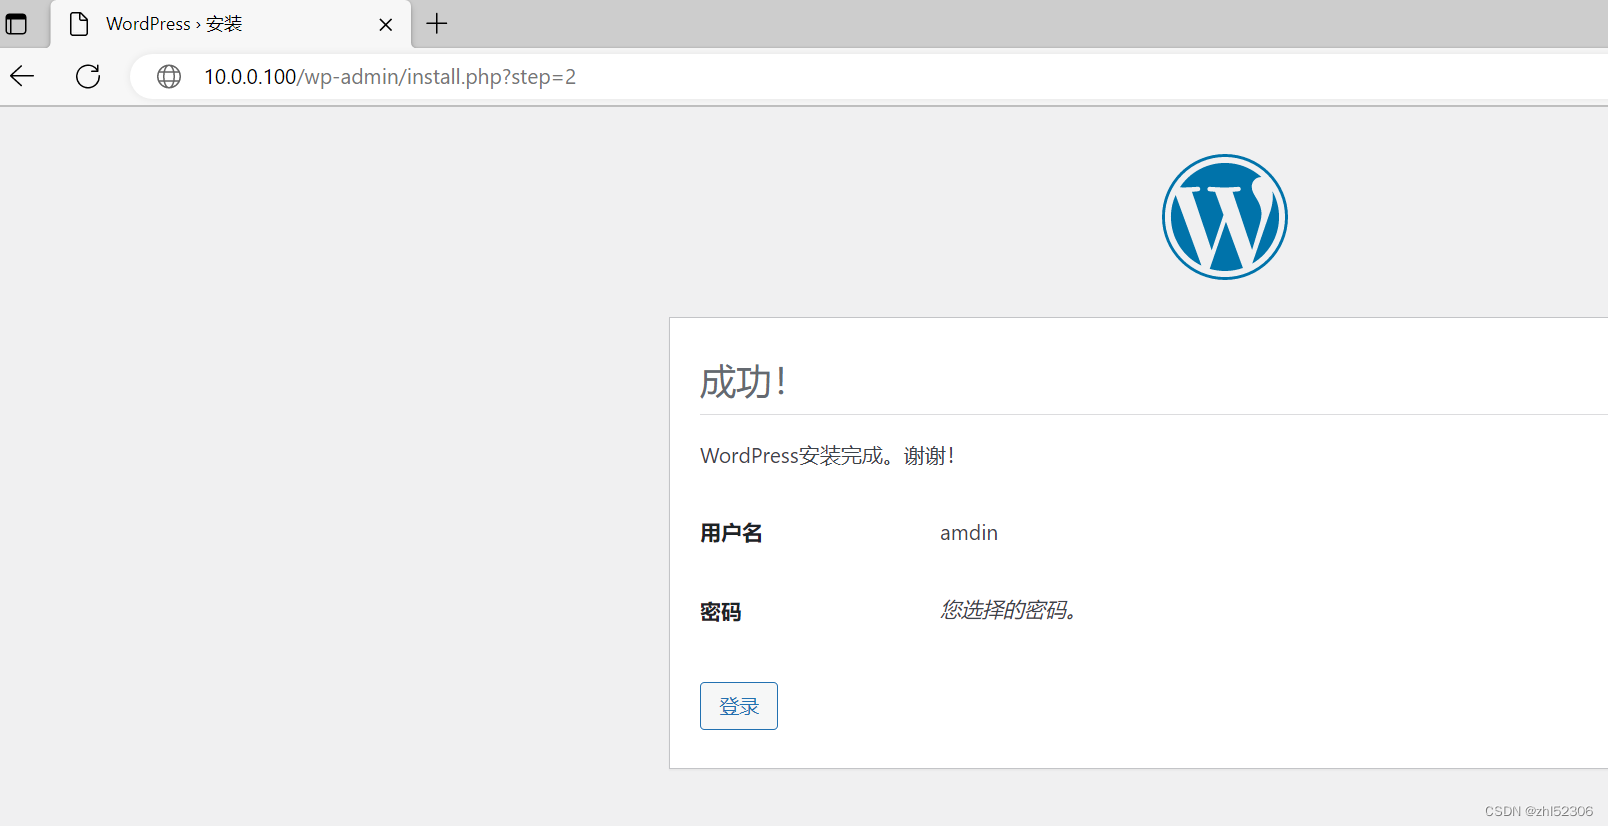Screen dimensions: 1608x826
Task: Click the username value amdin
Action: pos(969,533)
